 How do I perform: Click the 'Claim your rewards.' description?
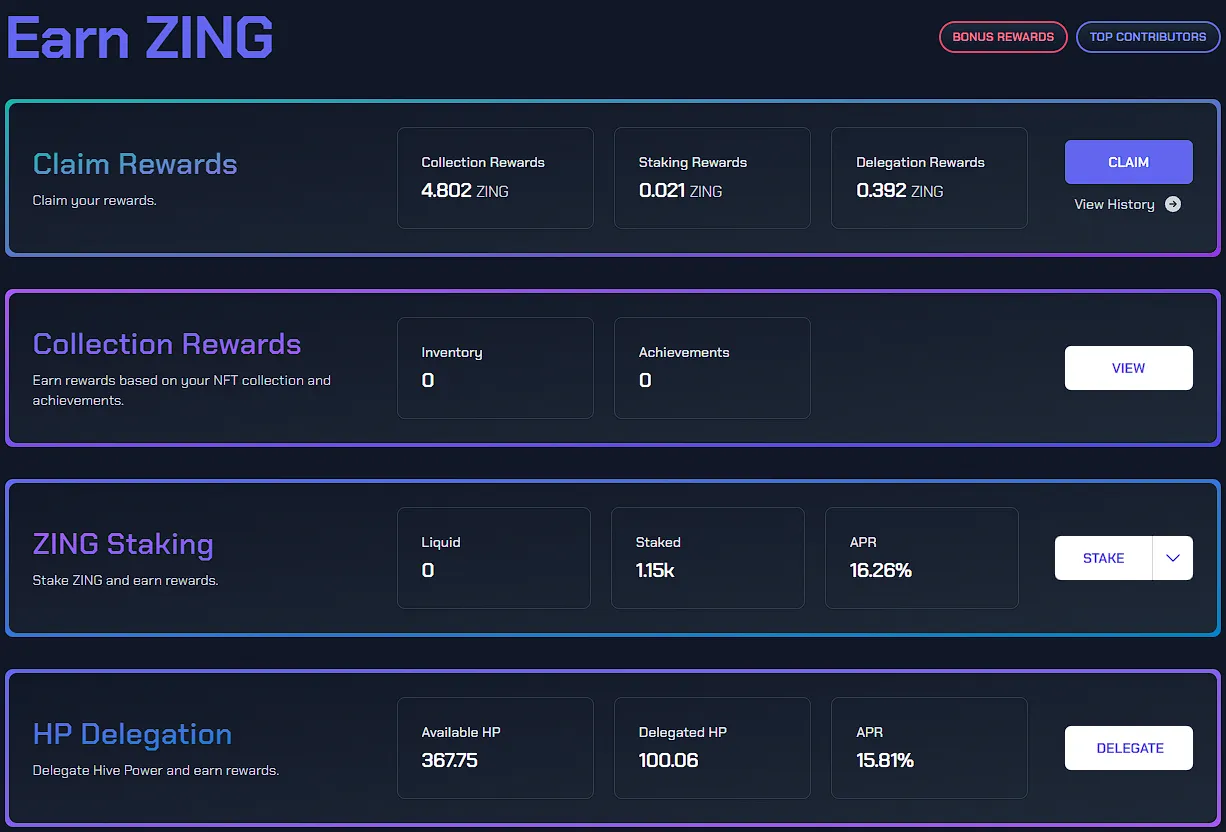pyautogui.click(x=95, y=200)
